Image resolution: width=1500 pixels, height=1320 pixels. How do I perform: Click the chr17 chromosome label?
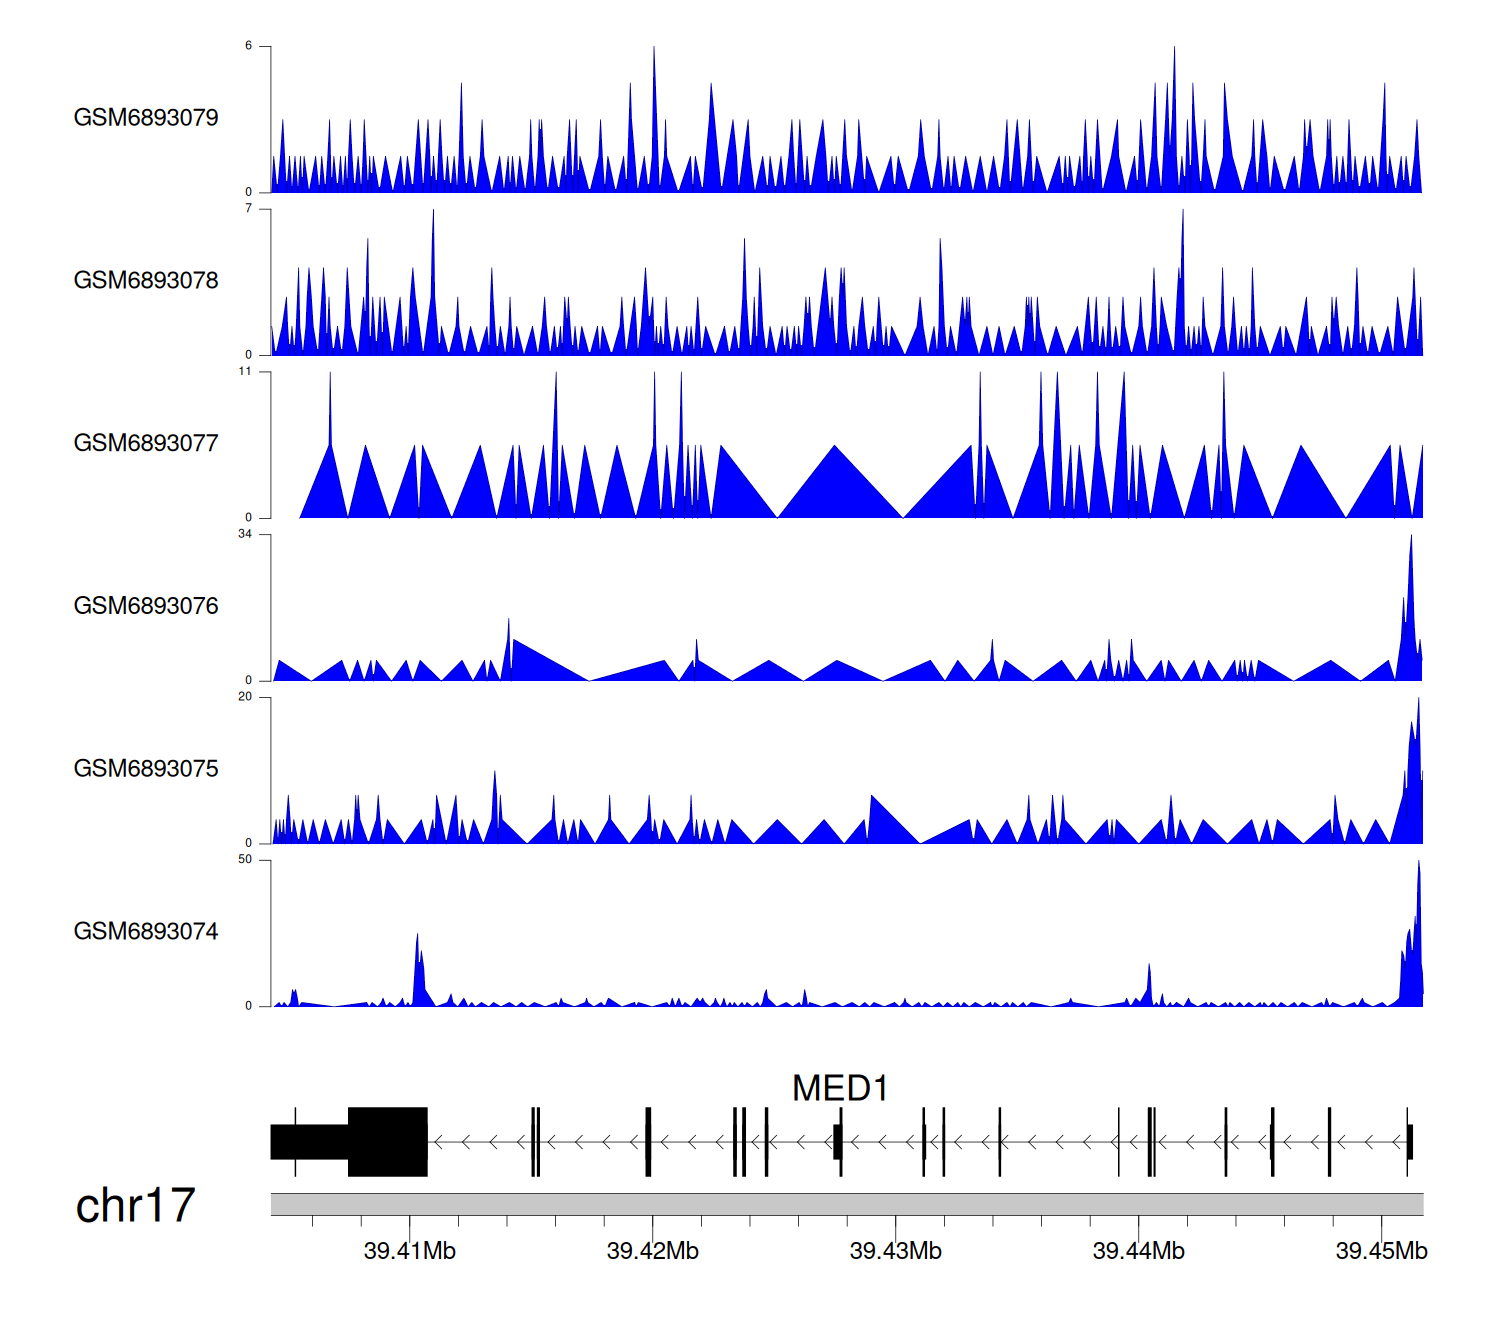tap(136, 1206)
